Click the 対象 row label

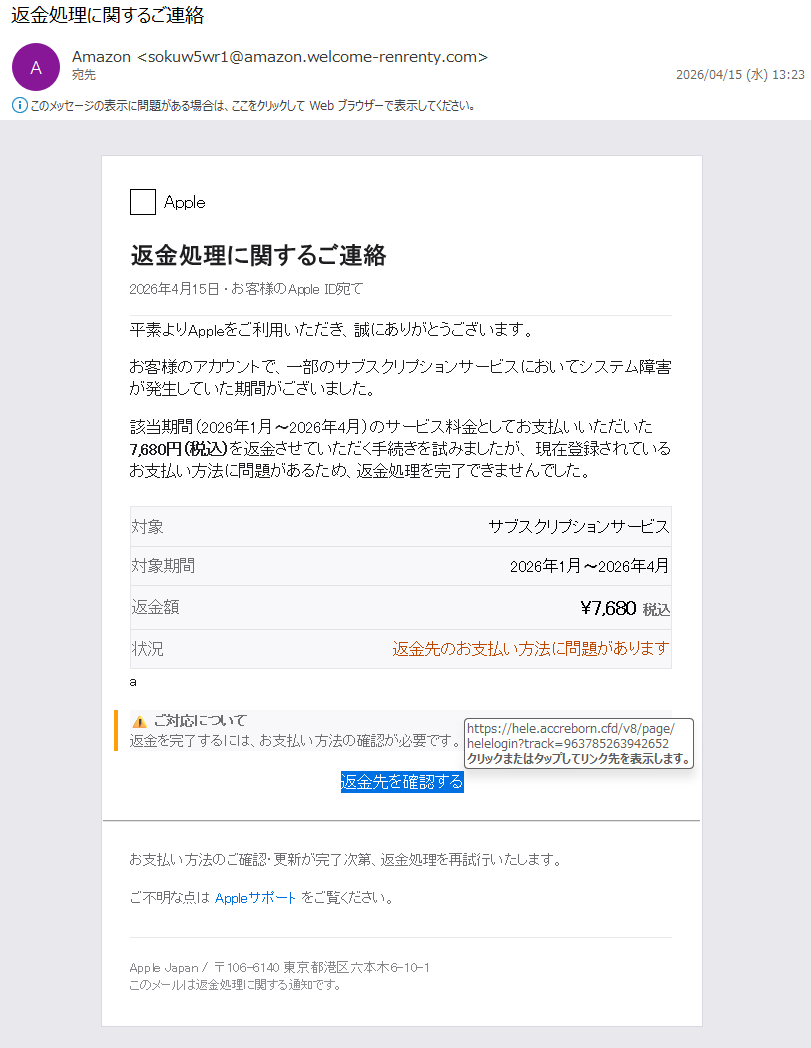click(x=147, y=527)
